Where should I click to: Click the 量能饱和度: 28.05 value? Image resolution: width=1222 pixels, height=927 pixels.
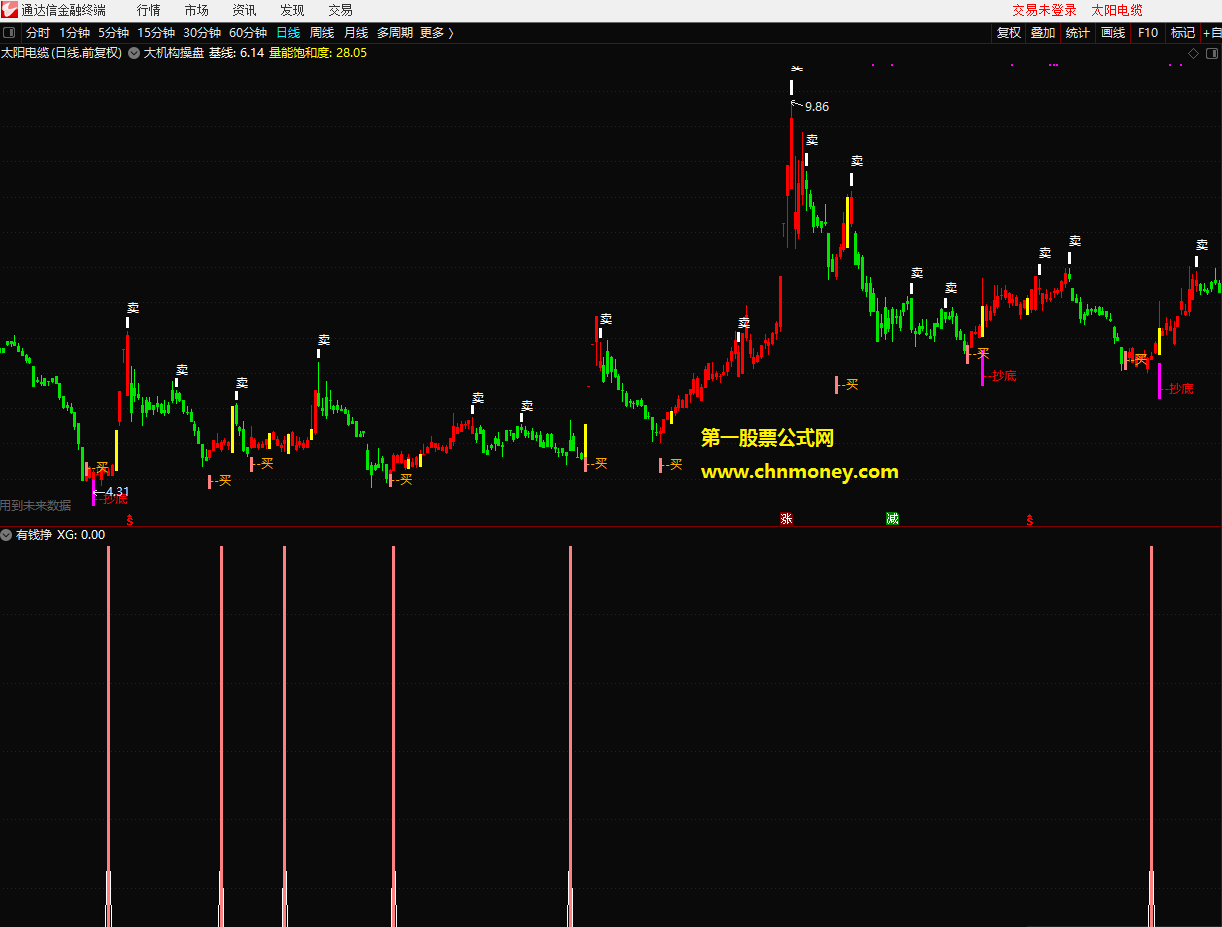pyautogui.click(x=318, y=53)
